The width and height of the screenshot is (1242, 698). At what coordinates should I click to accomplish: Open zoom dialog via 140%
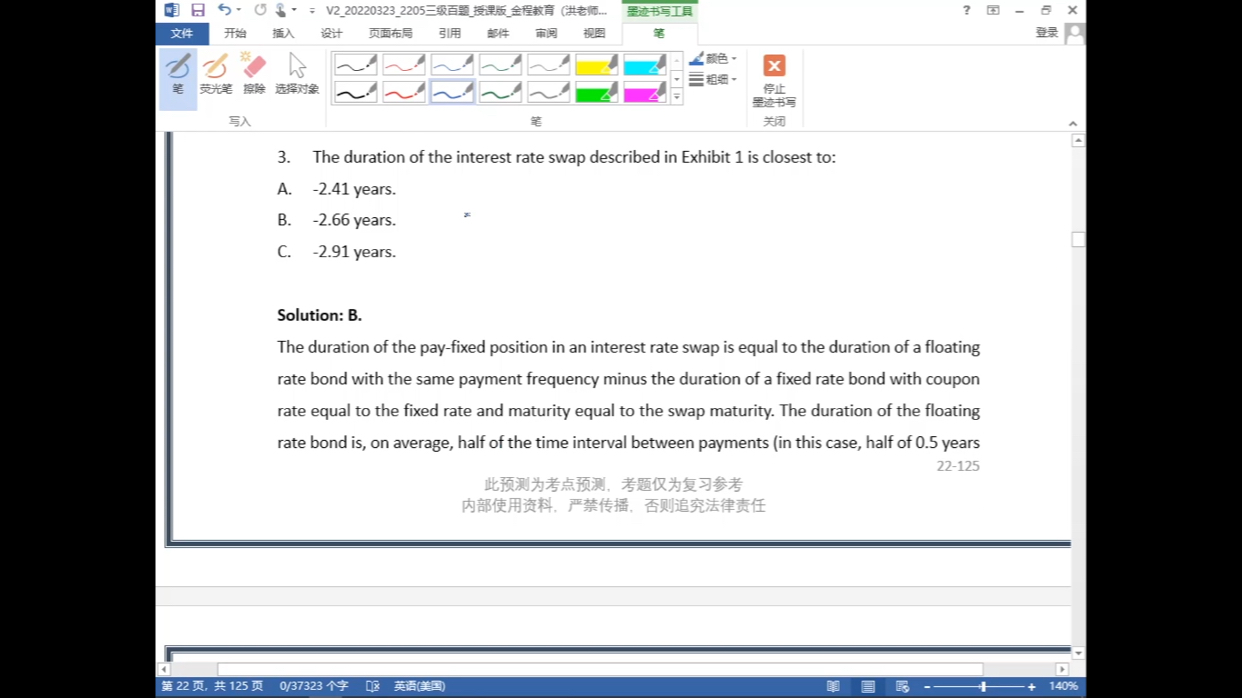(x=1063, y=687)
